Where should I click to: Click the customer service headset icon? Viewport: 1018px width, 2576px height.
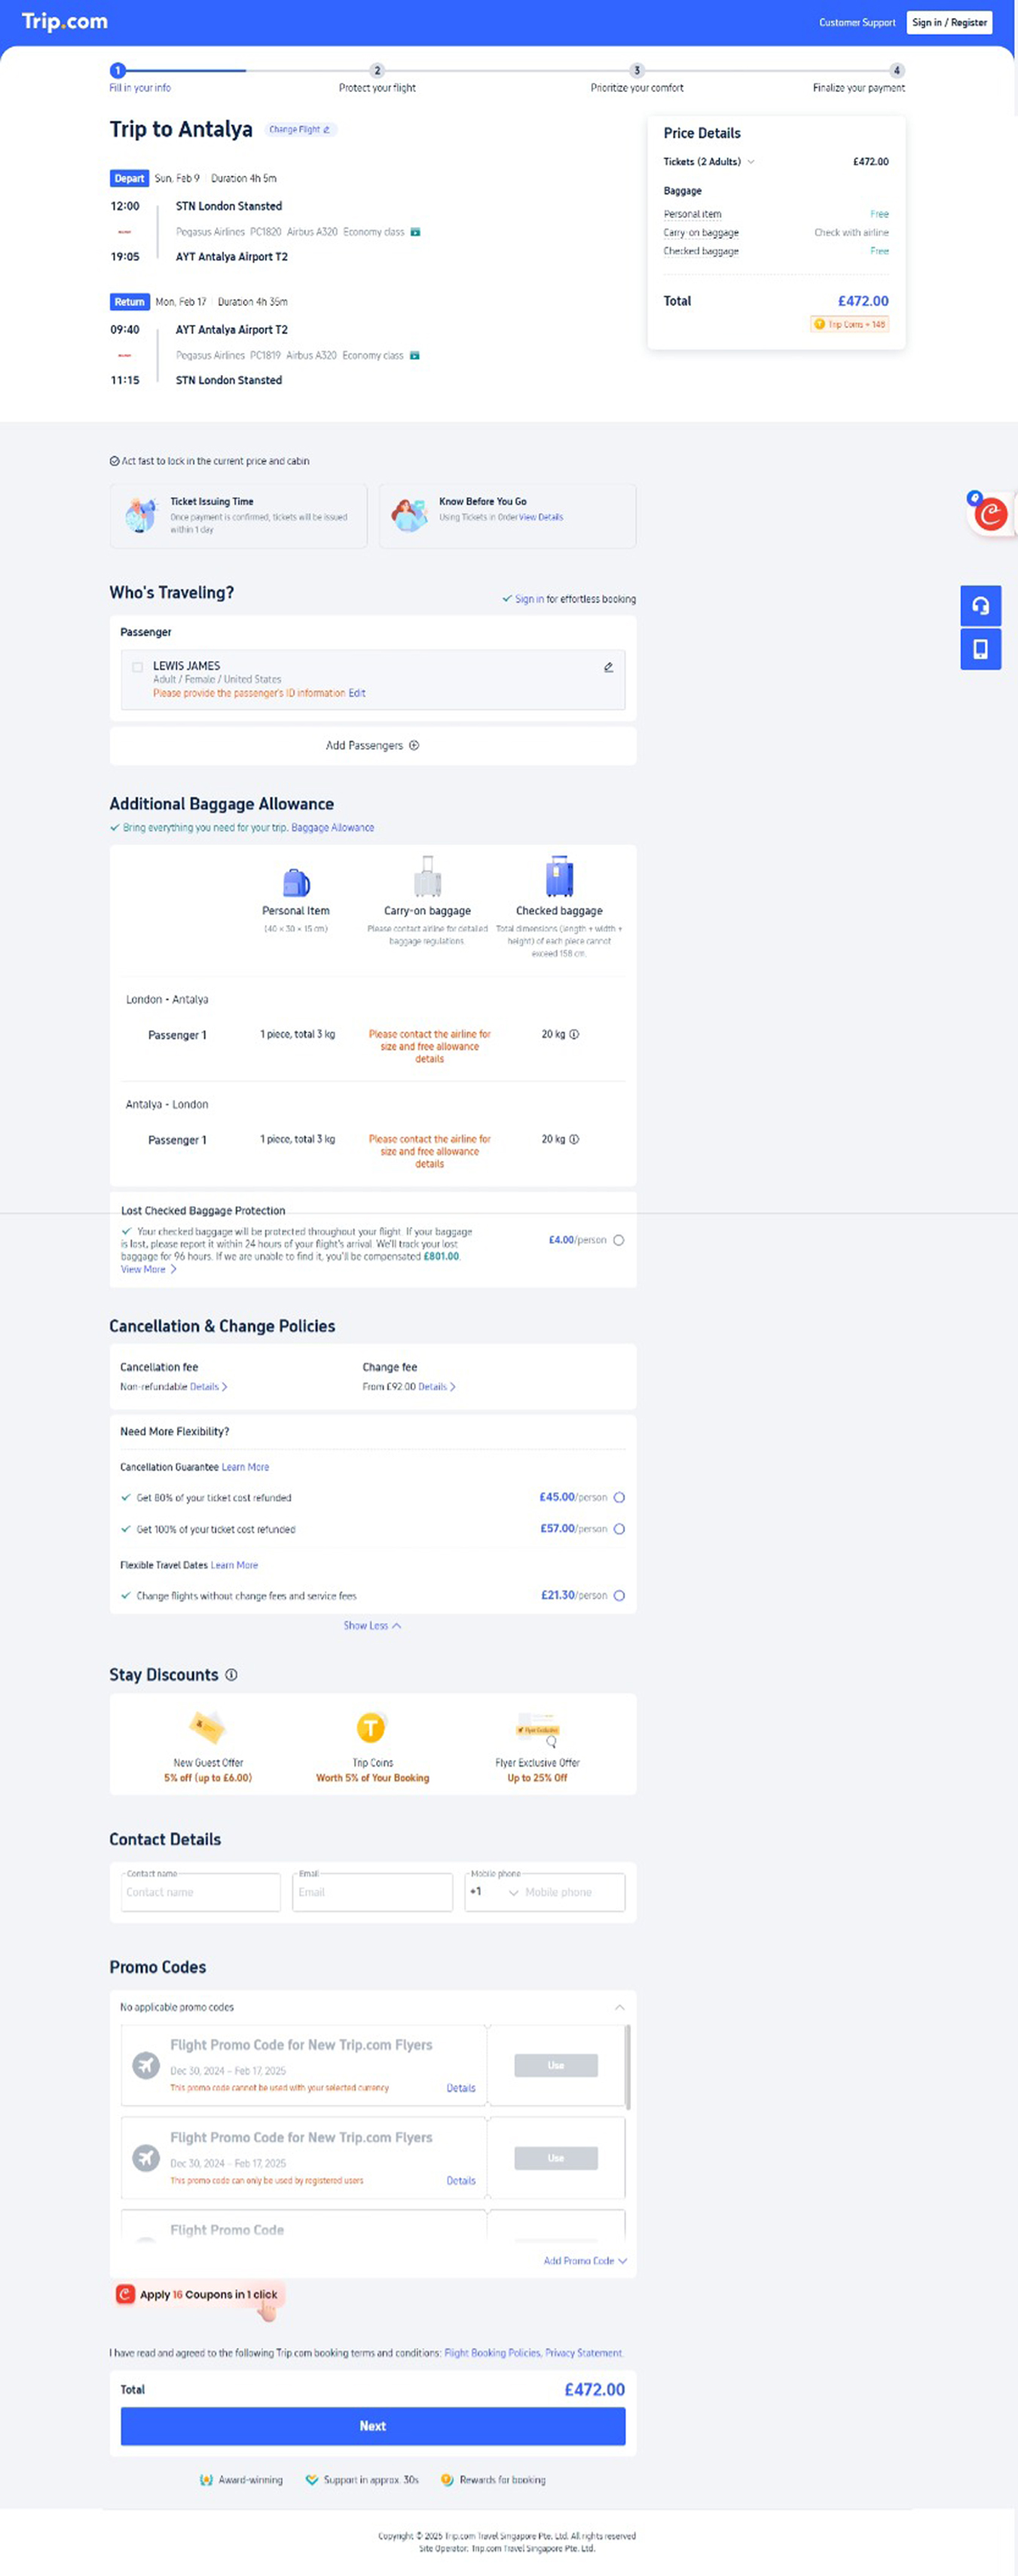pos(980,605)
